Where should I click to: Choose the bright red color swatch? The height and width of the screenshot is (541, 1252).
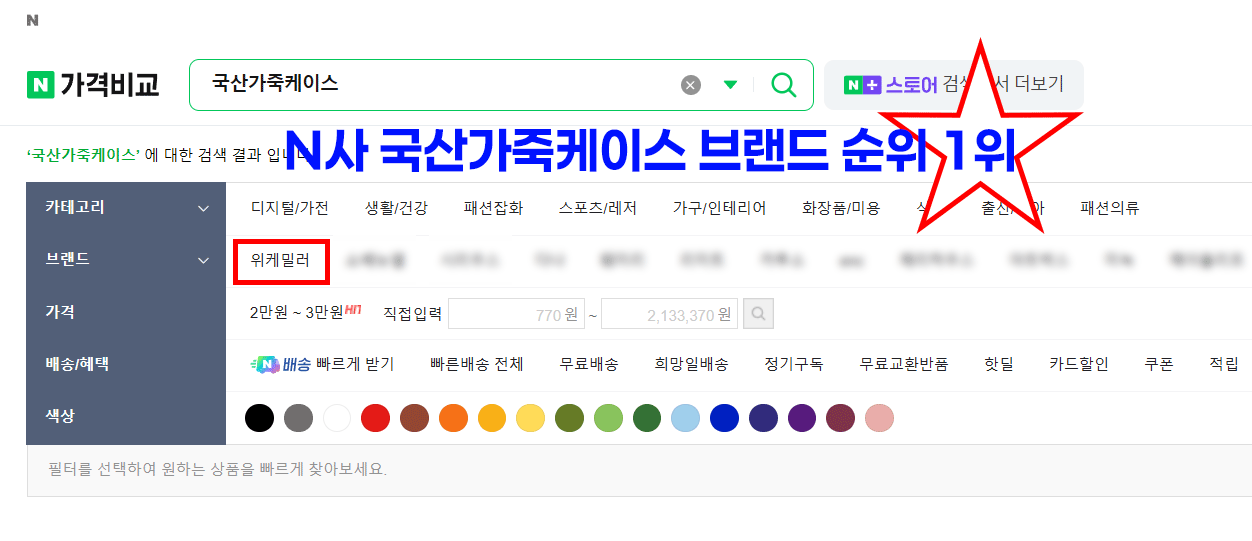[x=375, y=418]
